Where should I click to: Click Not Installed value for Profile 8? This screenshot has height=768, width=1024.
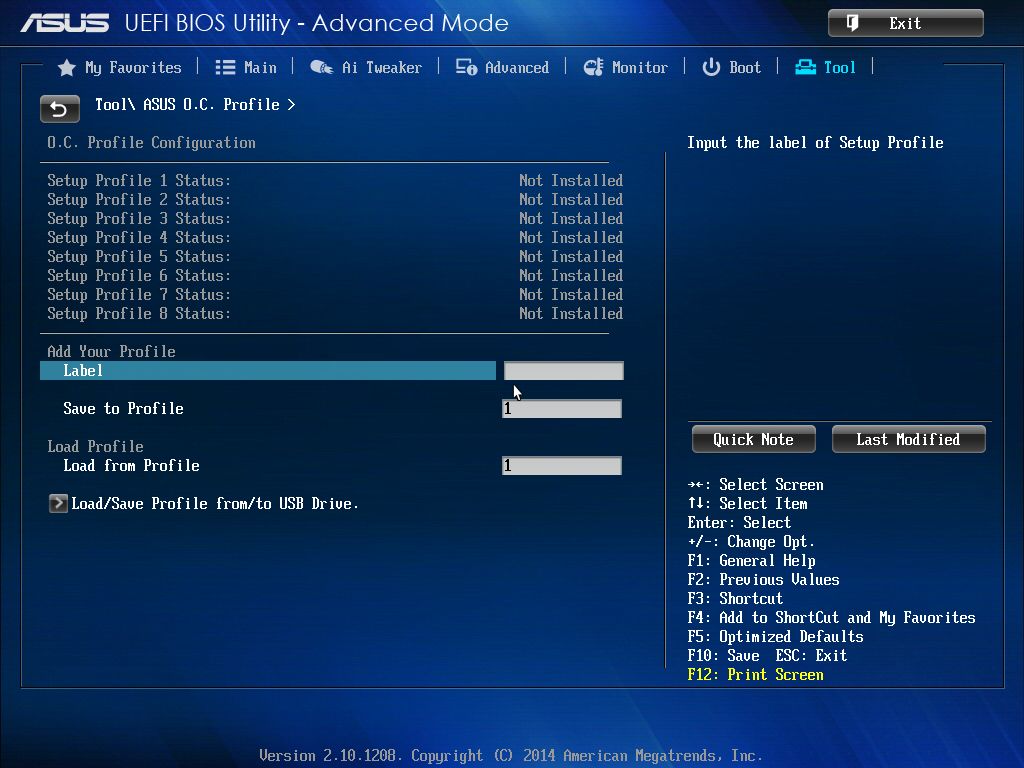point(571,313)
